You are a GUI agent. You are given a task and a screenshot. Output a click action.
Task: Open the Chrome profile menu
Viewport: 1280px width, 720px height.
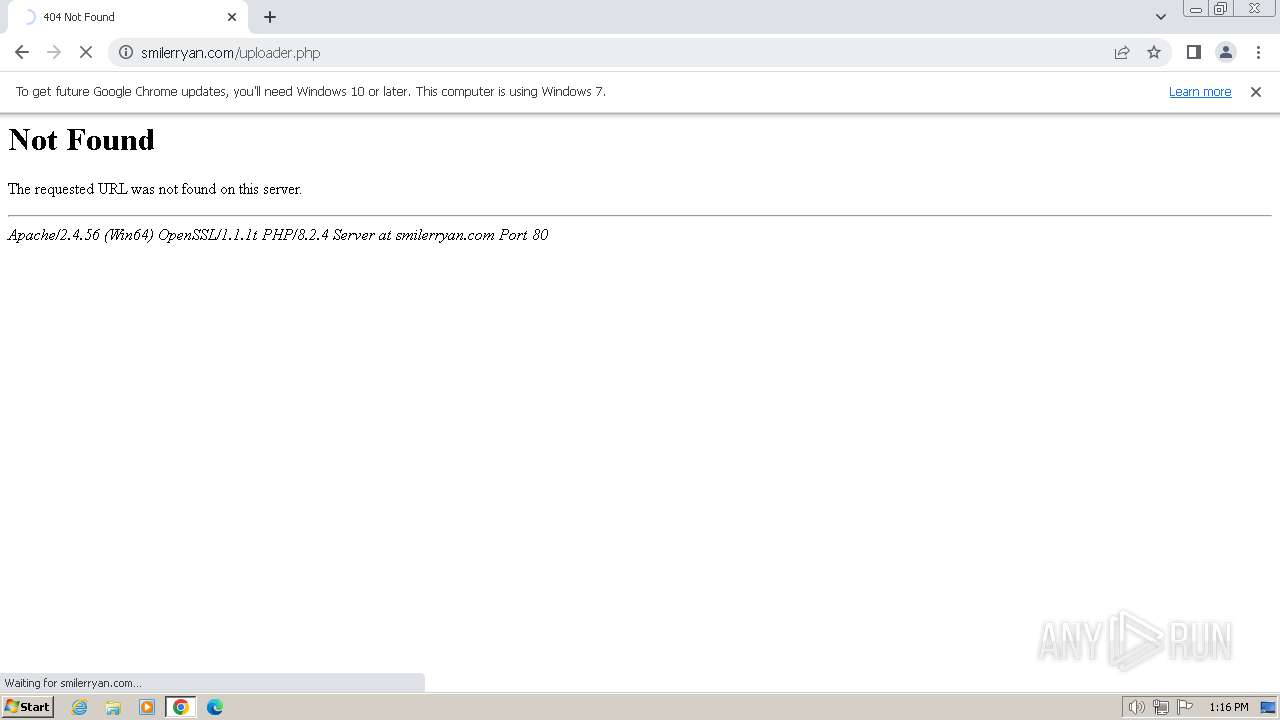1226,52
